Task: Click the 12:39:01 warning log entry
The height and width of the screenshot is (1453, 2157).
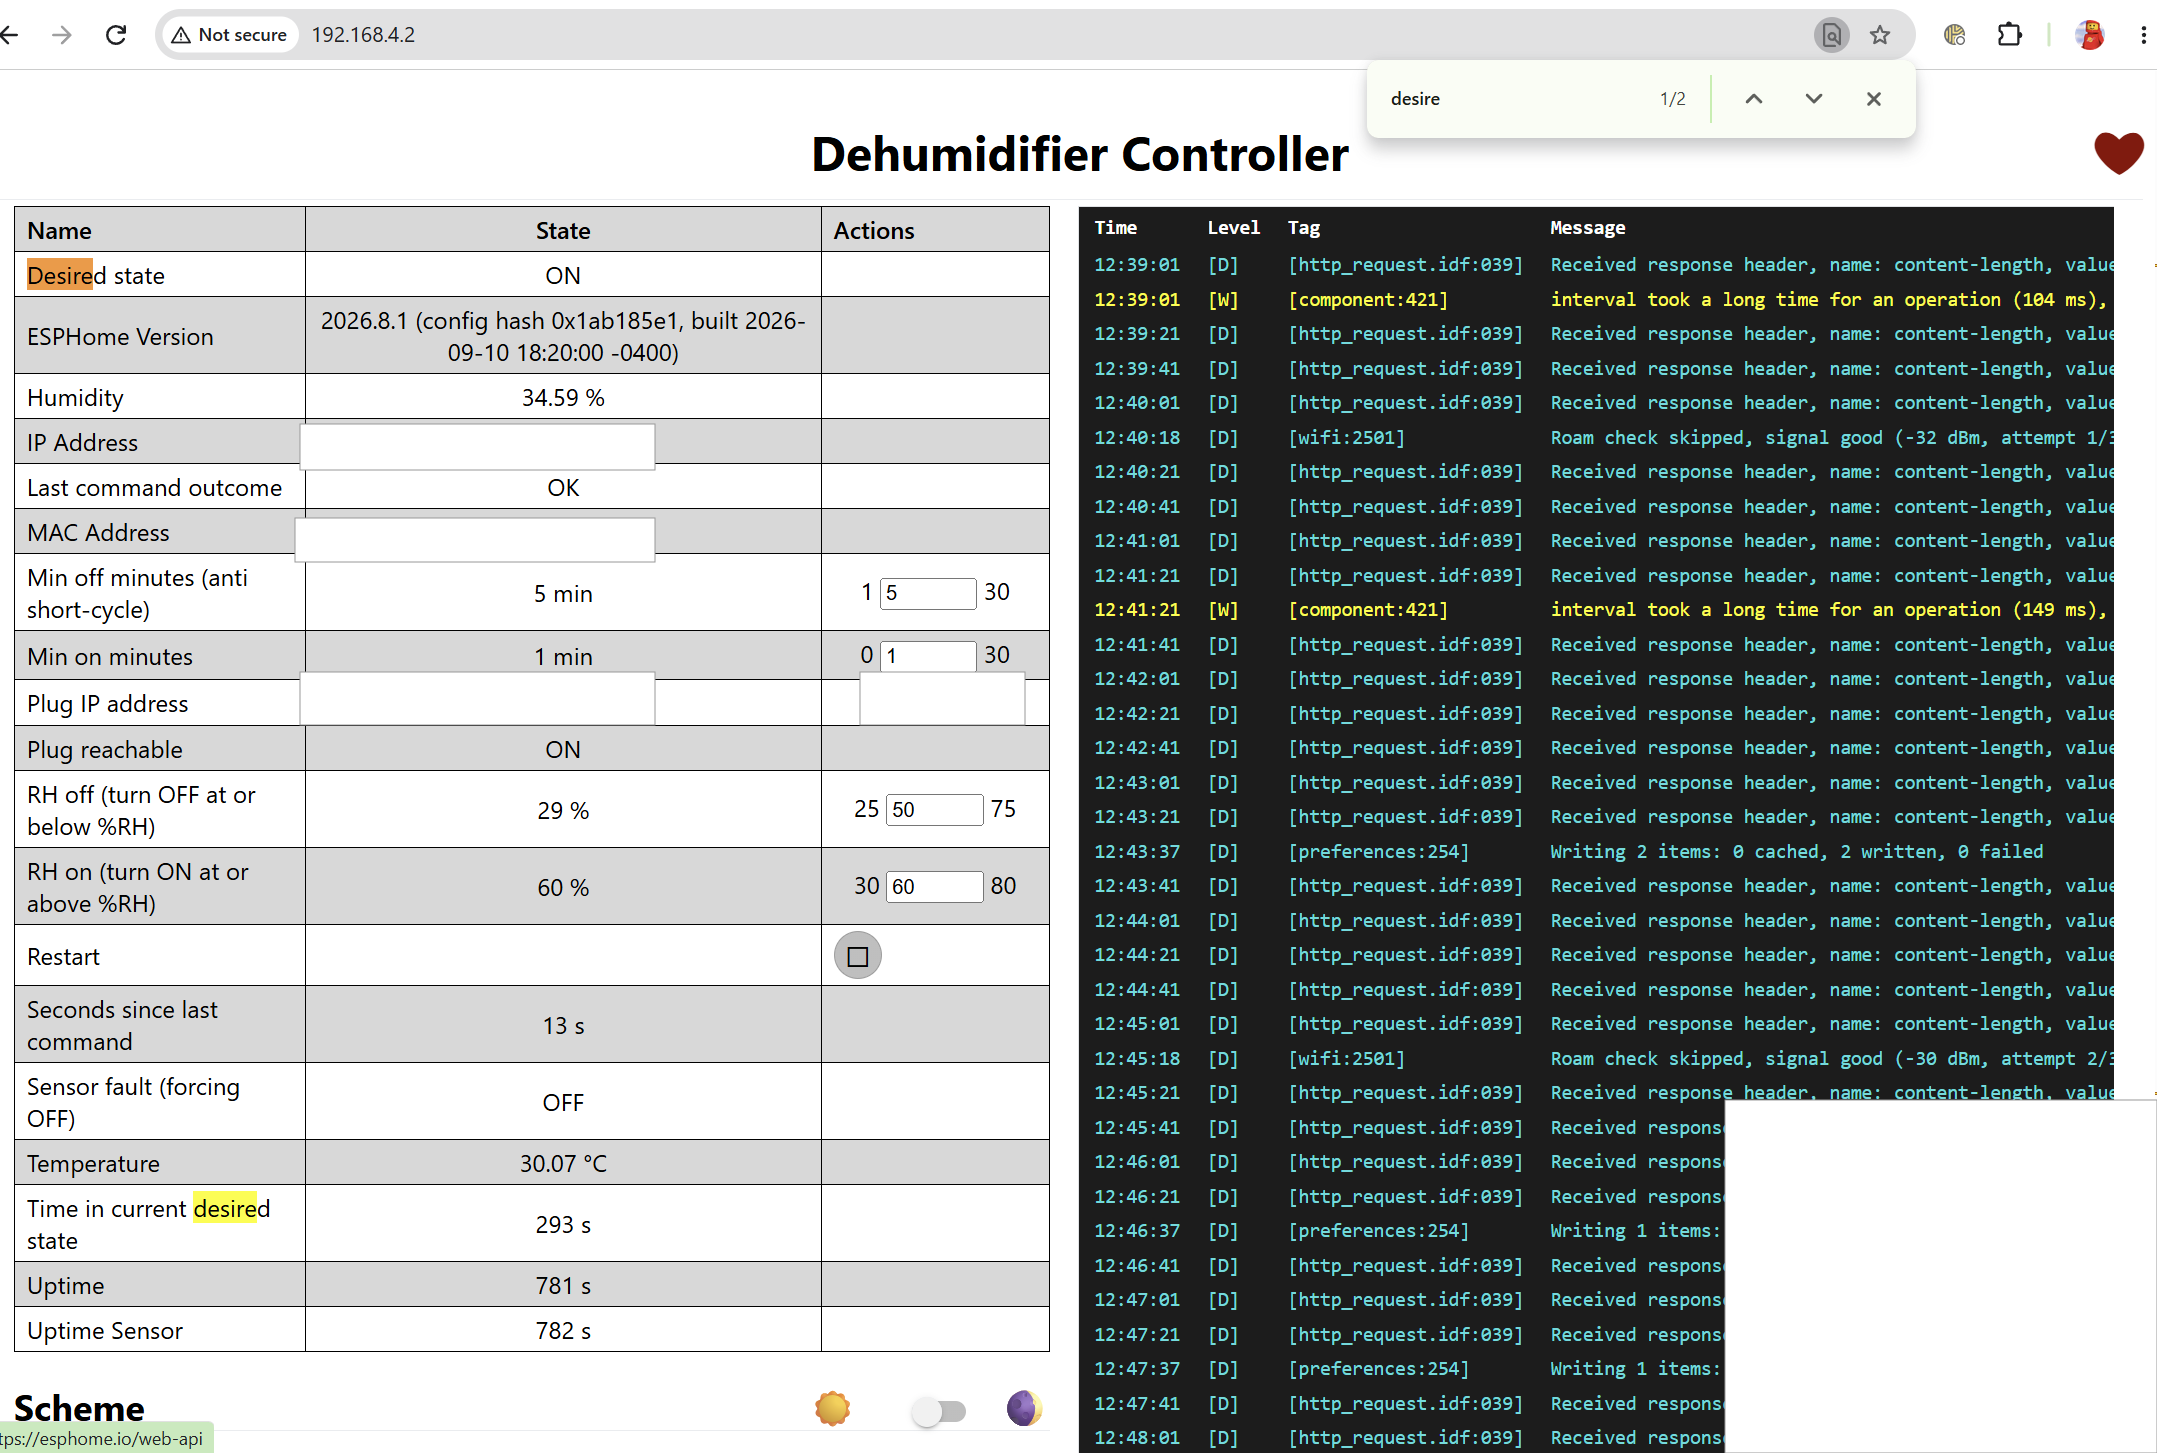Action: click(1603, 299)
